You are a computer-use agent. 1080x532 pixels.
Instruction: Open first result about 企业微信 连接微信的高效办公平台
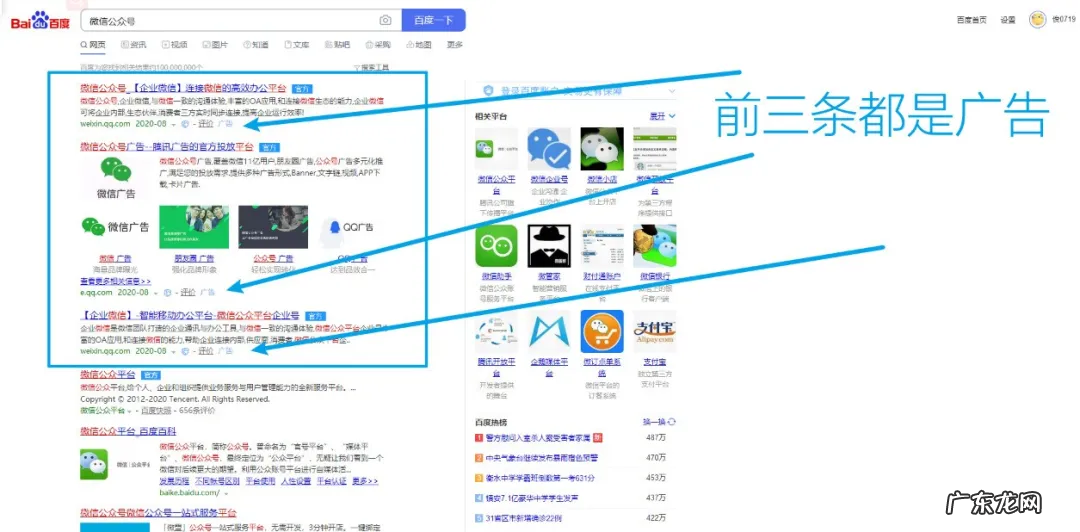183,88
